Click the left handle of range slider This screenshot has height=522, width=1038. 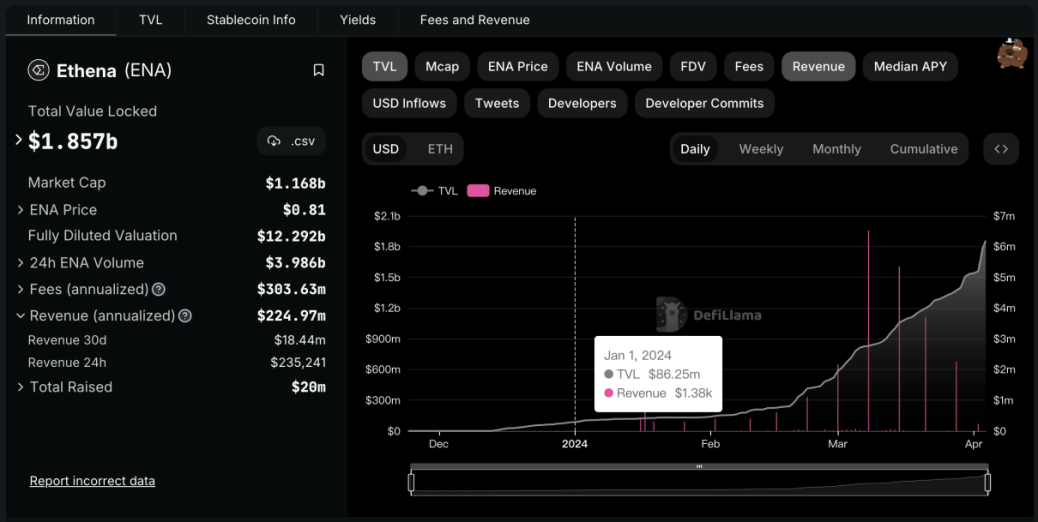point(411,482)
